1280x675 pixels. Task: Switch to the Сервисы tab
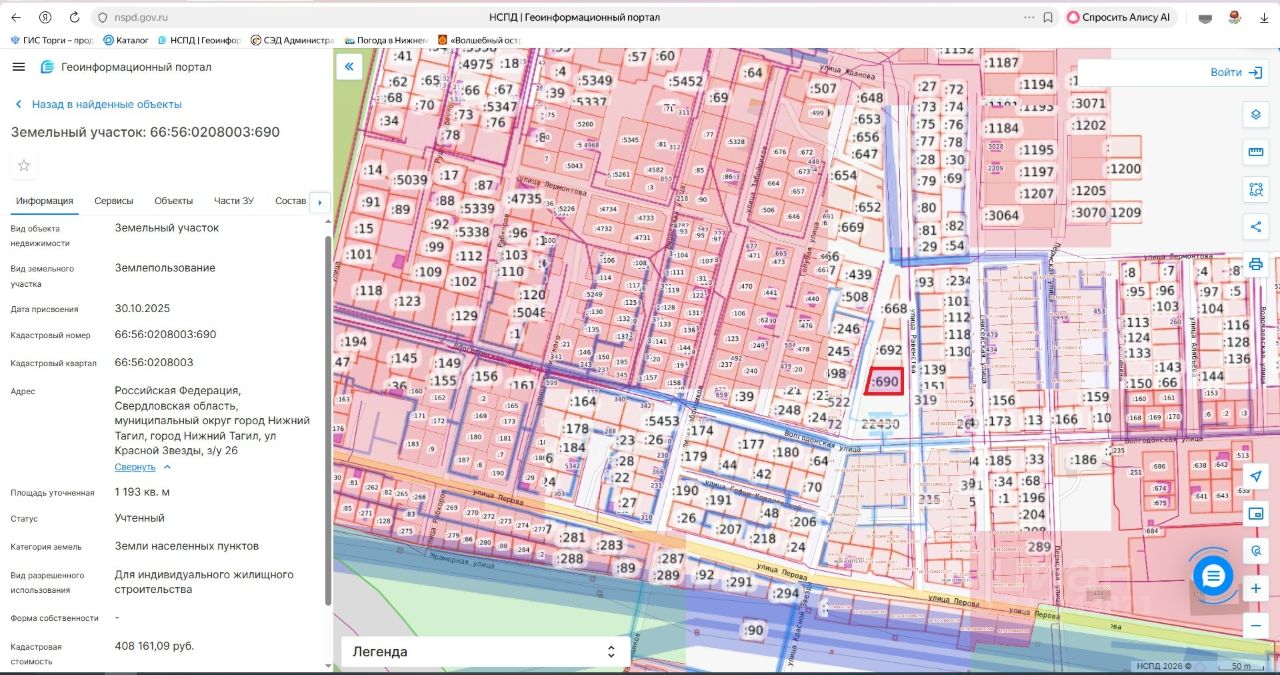click(x=114, y=201)
